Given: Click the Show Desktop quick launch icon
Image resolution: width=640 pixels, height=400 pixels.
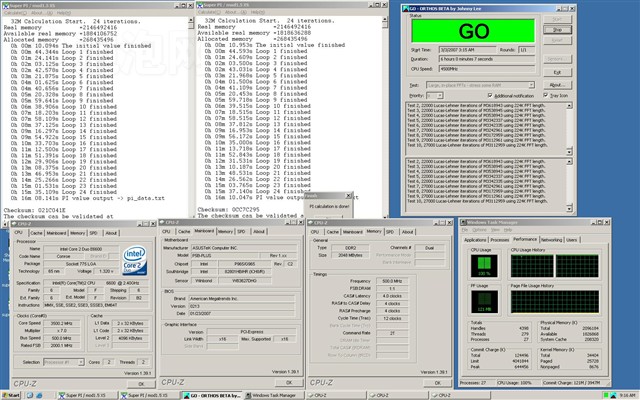Looking at the screenshot, I should click(30, 395).
